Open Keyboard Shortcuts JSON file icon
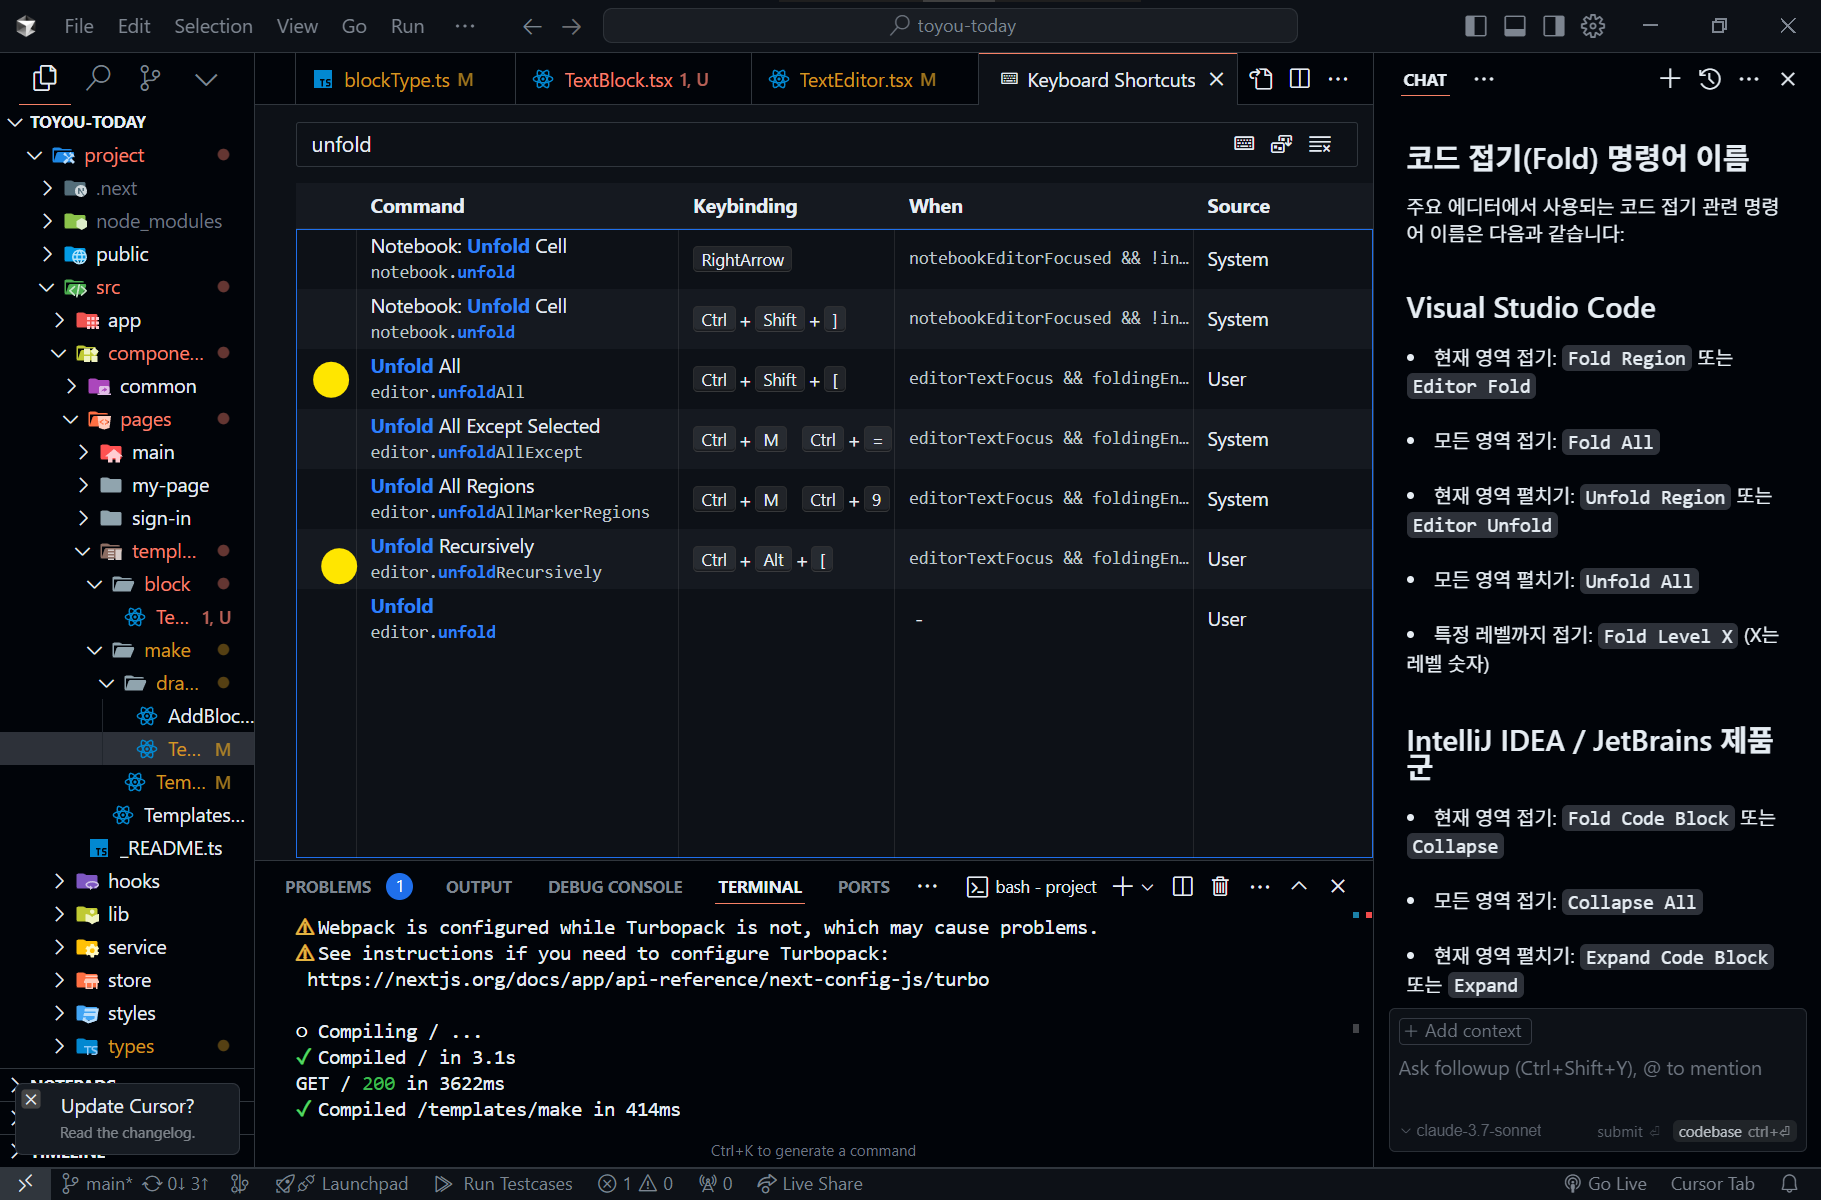 (x=1262, y=79)
